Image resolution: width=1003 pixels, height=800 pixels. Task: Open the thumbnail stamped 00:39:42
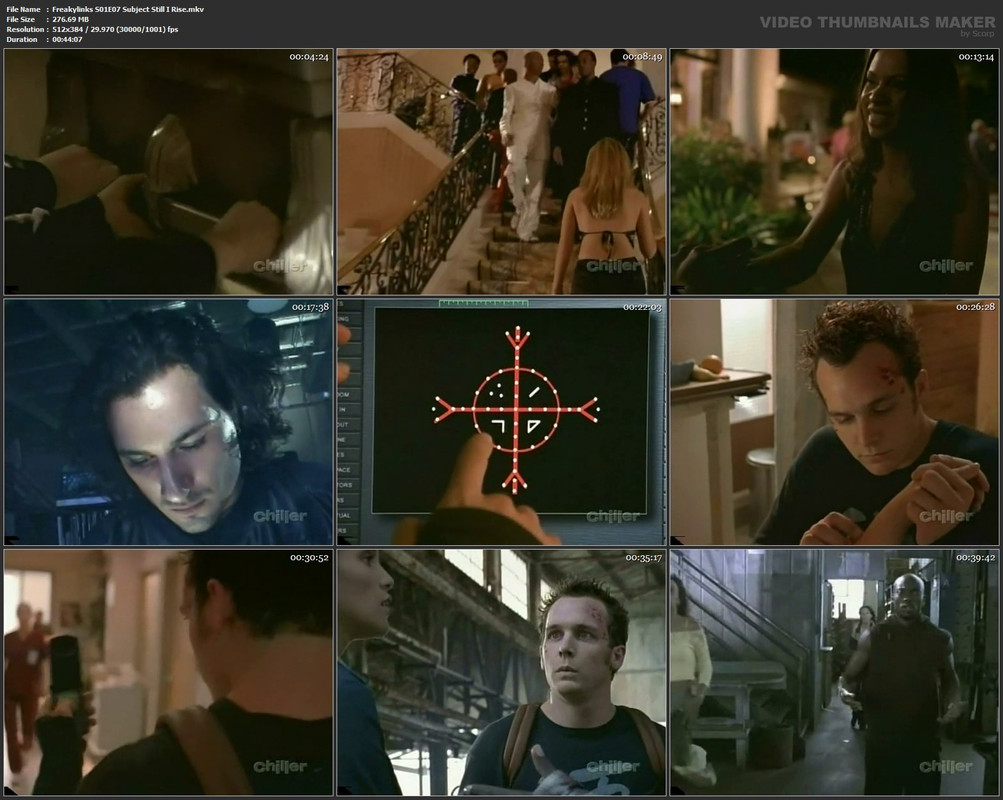pos(834,673)
